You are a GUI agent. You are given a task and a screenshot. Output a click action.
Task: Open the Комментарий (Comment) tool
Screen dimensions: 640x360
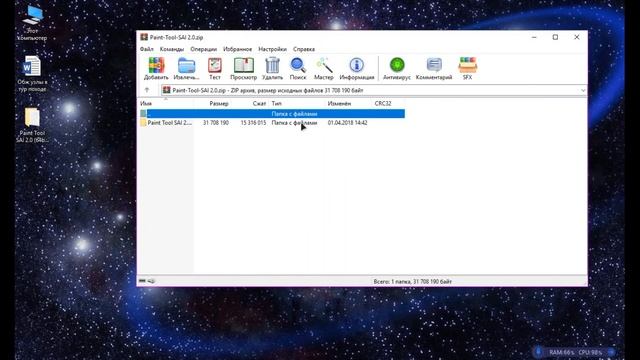pyautogui.click(x=434, y=69)
